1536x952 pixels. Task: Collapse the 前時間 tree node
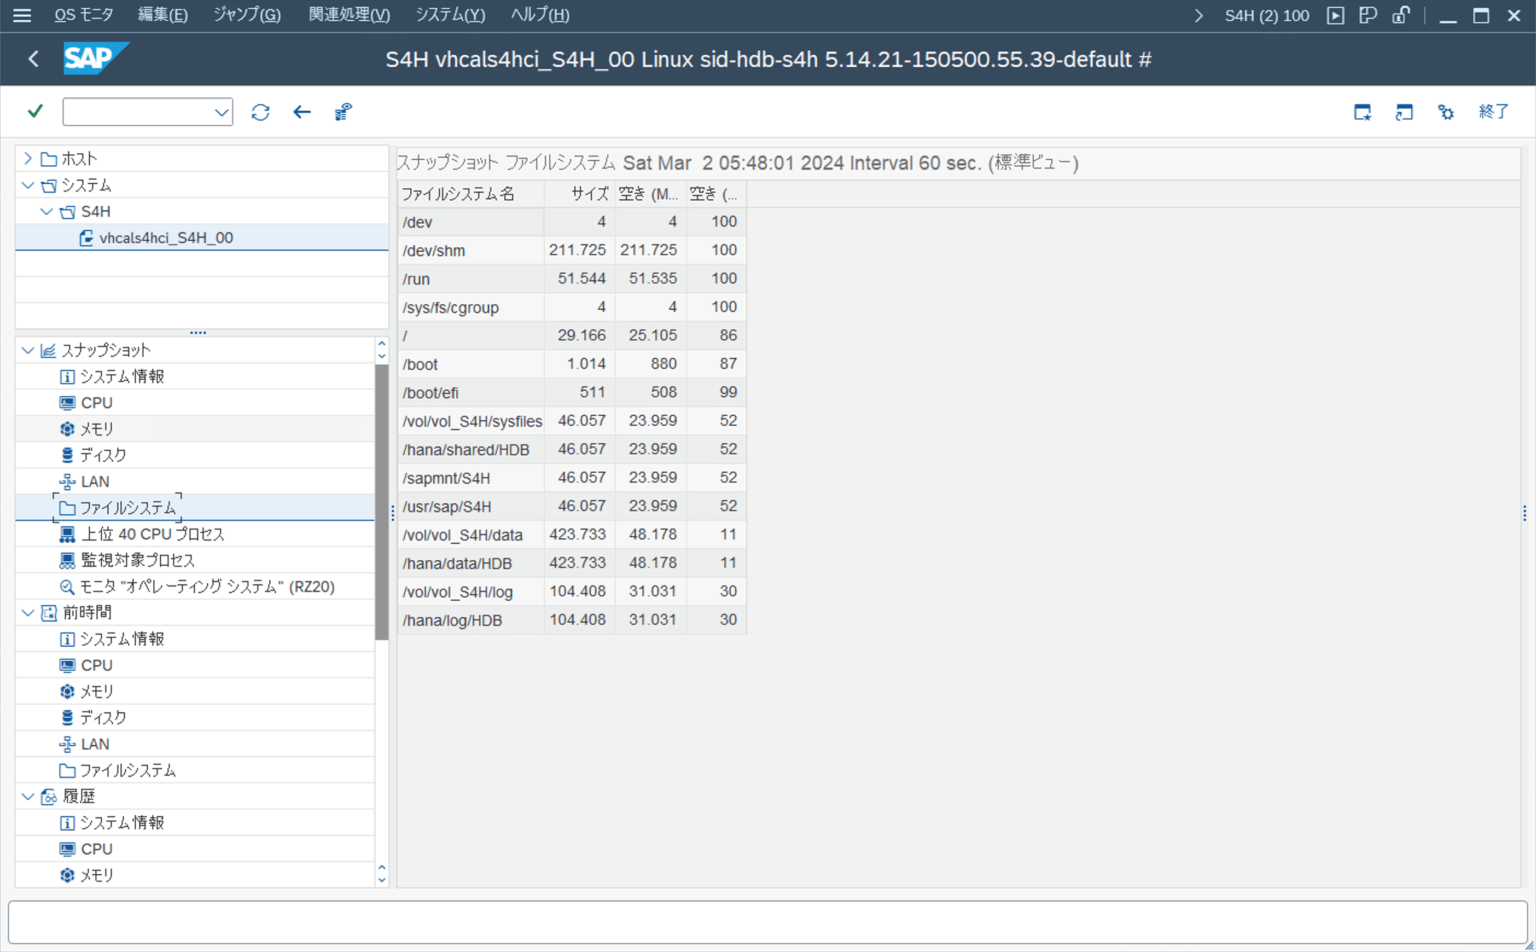tap(28, 613)
